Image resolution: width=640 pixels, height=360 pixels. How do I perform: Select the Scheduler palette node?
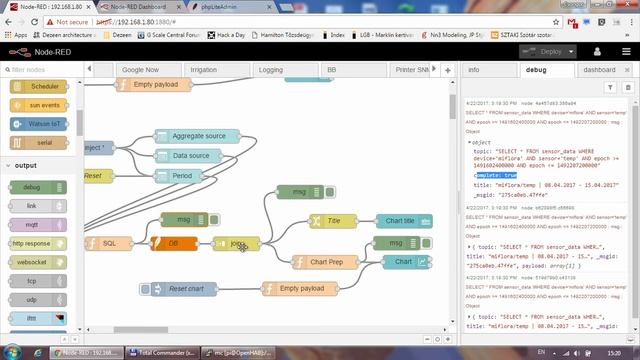point(38,87)
